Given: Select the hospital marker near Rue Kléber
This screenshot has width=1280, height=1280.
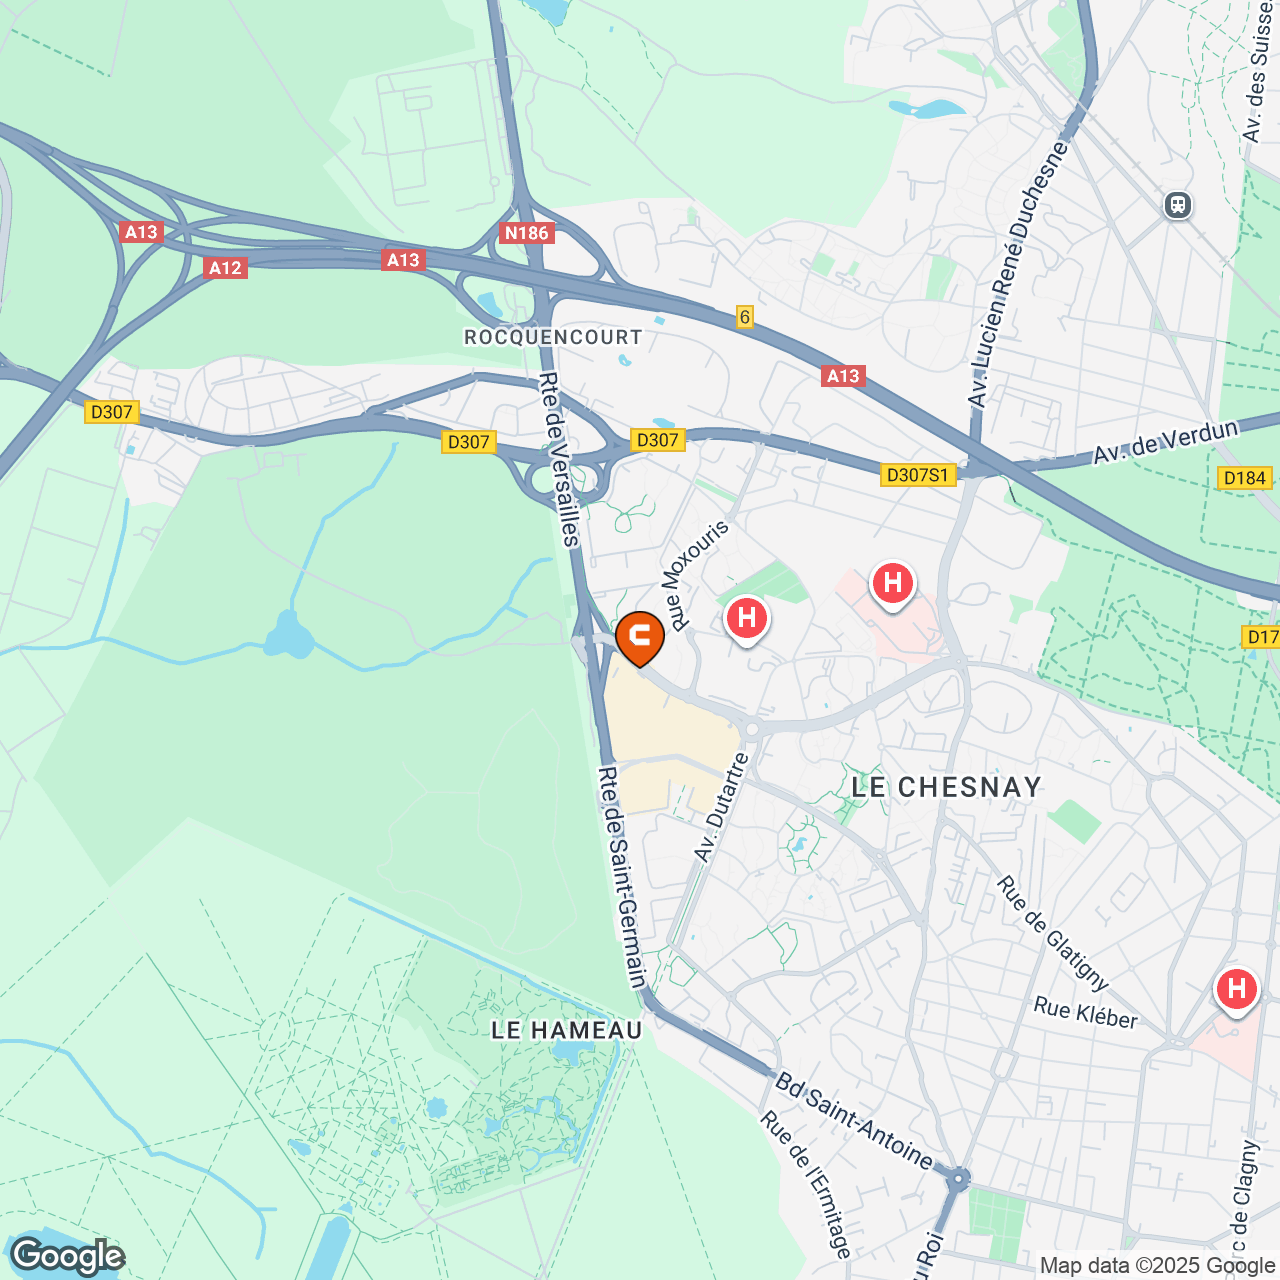Looking at the screenshot, I should click(x=1236, y=991).
